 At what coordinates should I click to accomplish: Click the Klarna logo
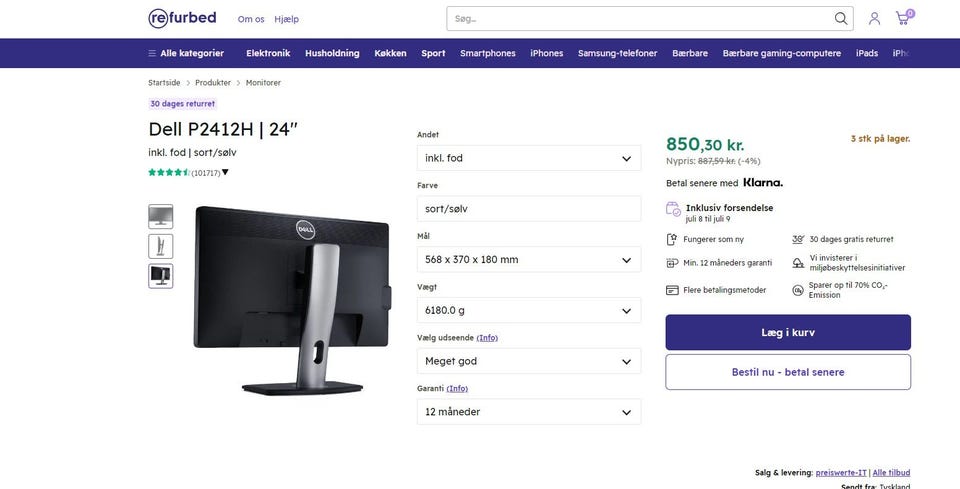click(763, 182)
